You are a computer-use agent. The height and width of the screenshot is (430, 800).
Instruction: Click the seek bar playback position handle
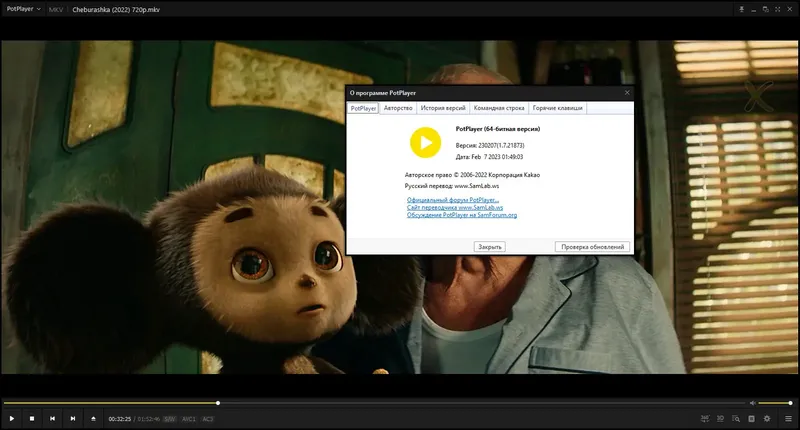[218, 403]
